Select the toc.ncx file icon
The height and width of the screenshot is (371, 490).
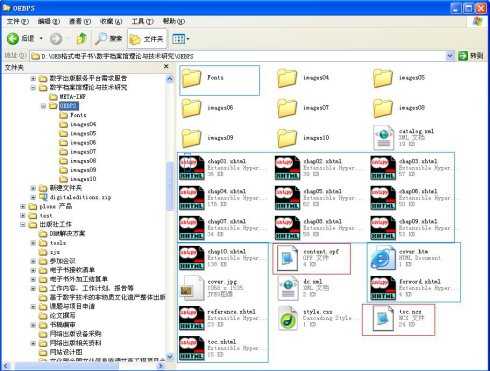(383, 319)
